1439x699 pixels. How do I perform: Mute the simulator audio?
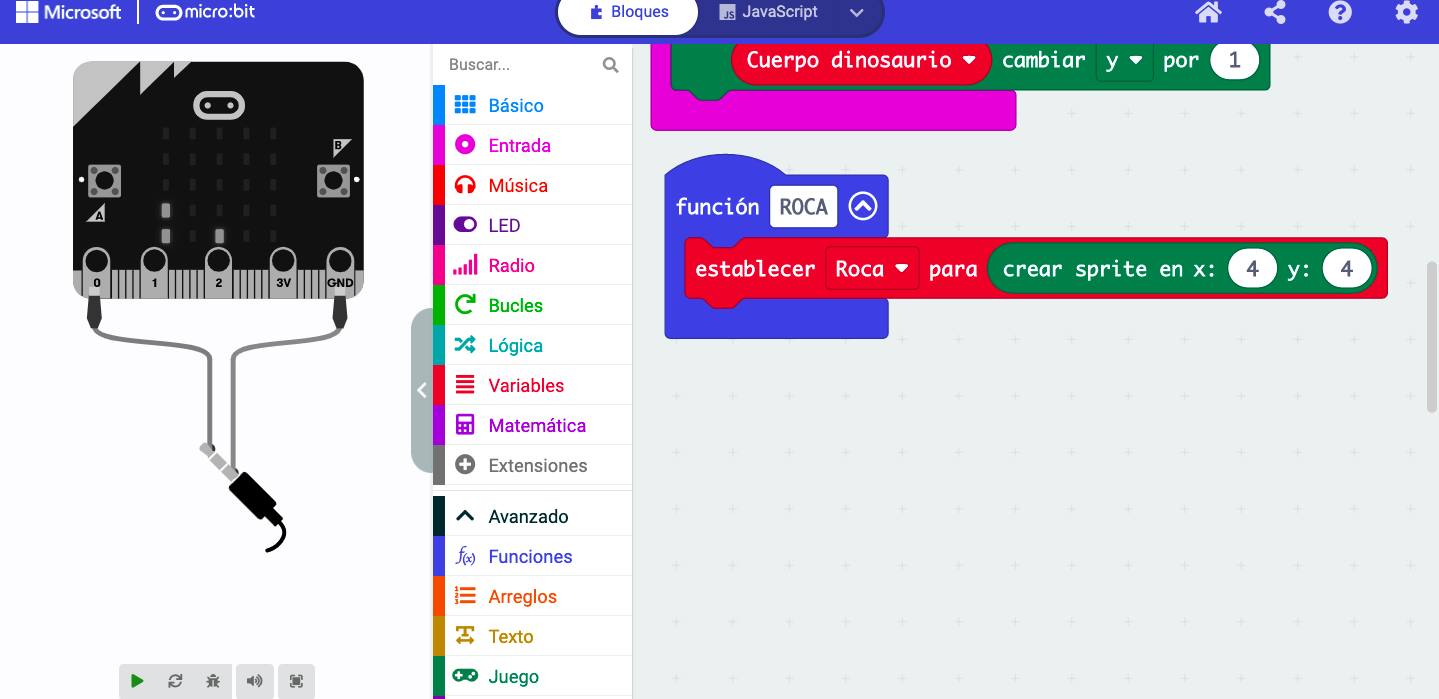pyautogui.click(x=254, y=681)
